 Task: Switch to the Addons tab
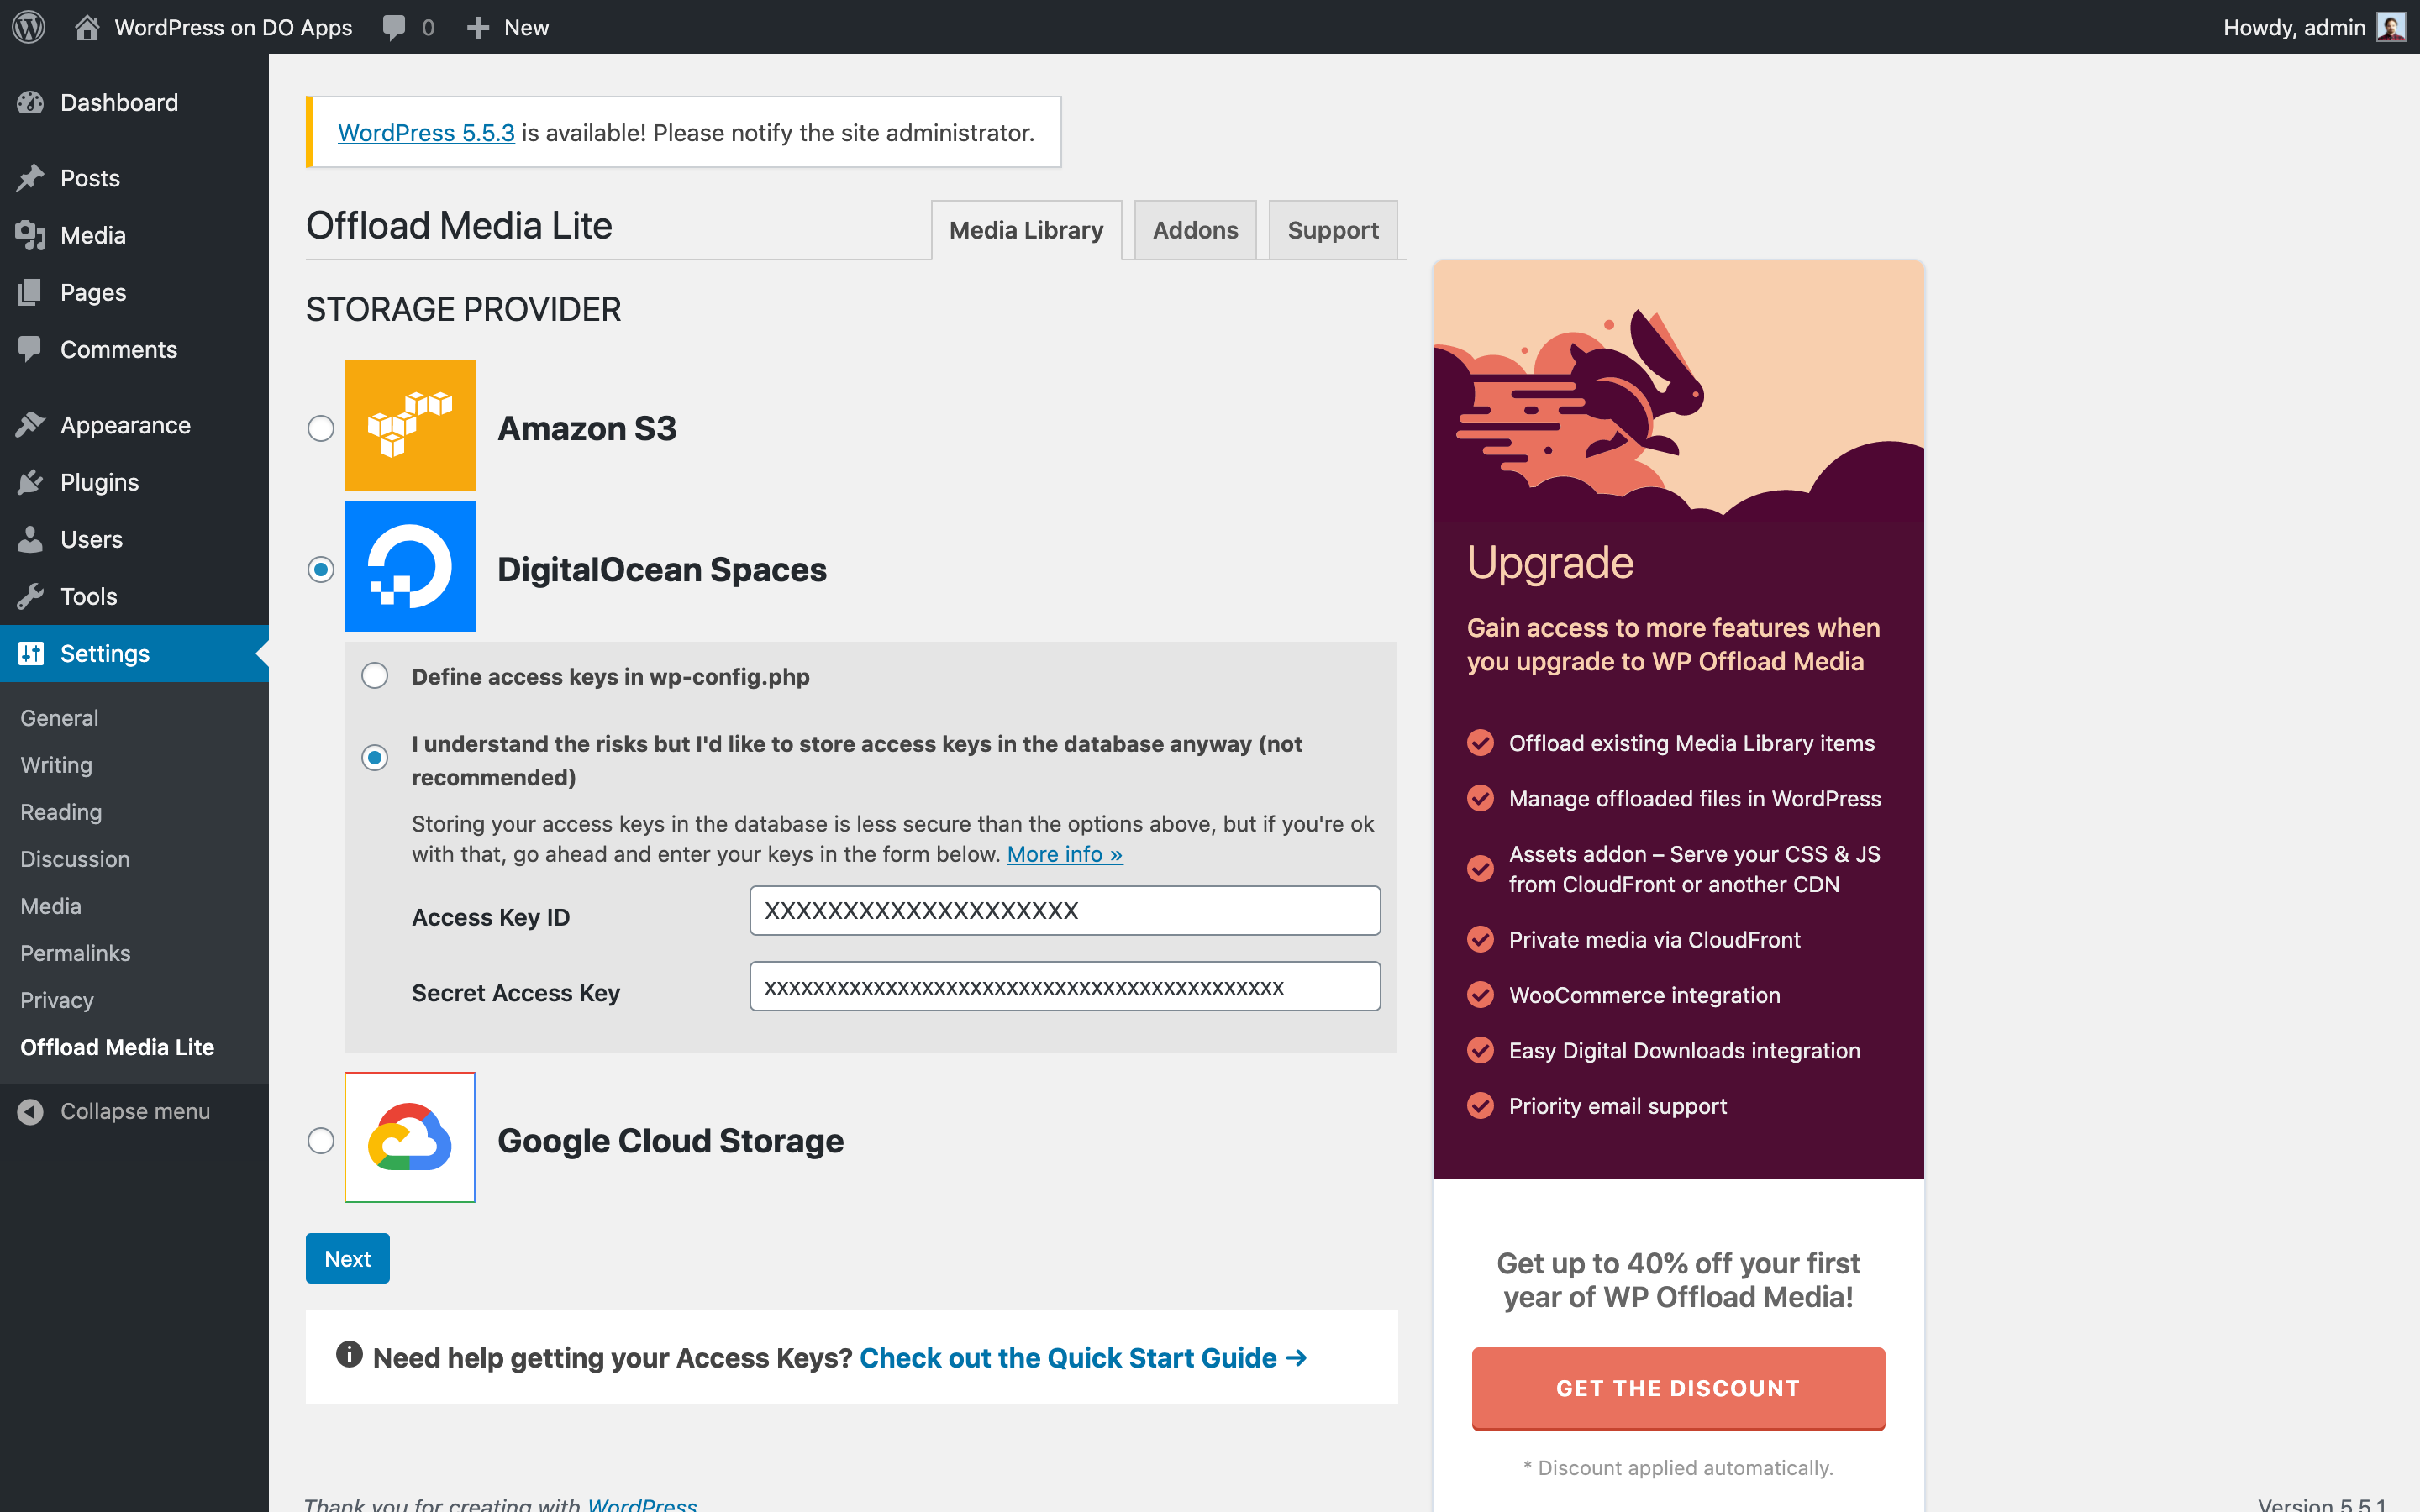click(1194, 230)
